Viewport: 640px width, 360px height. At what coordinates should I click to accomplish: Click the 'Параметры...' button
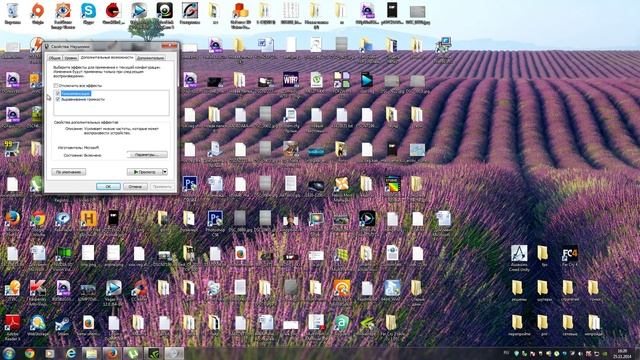click(x=147, y=155)
